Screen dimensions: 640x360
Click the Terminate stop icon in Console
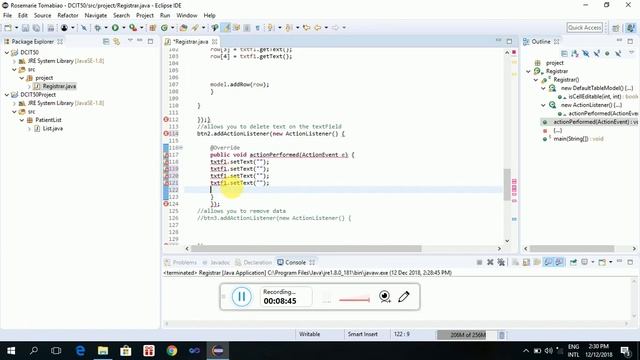(x=479, y=262)
